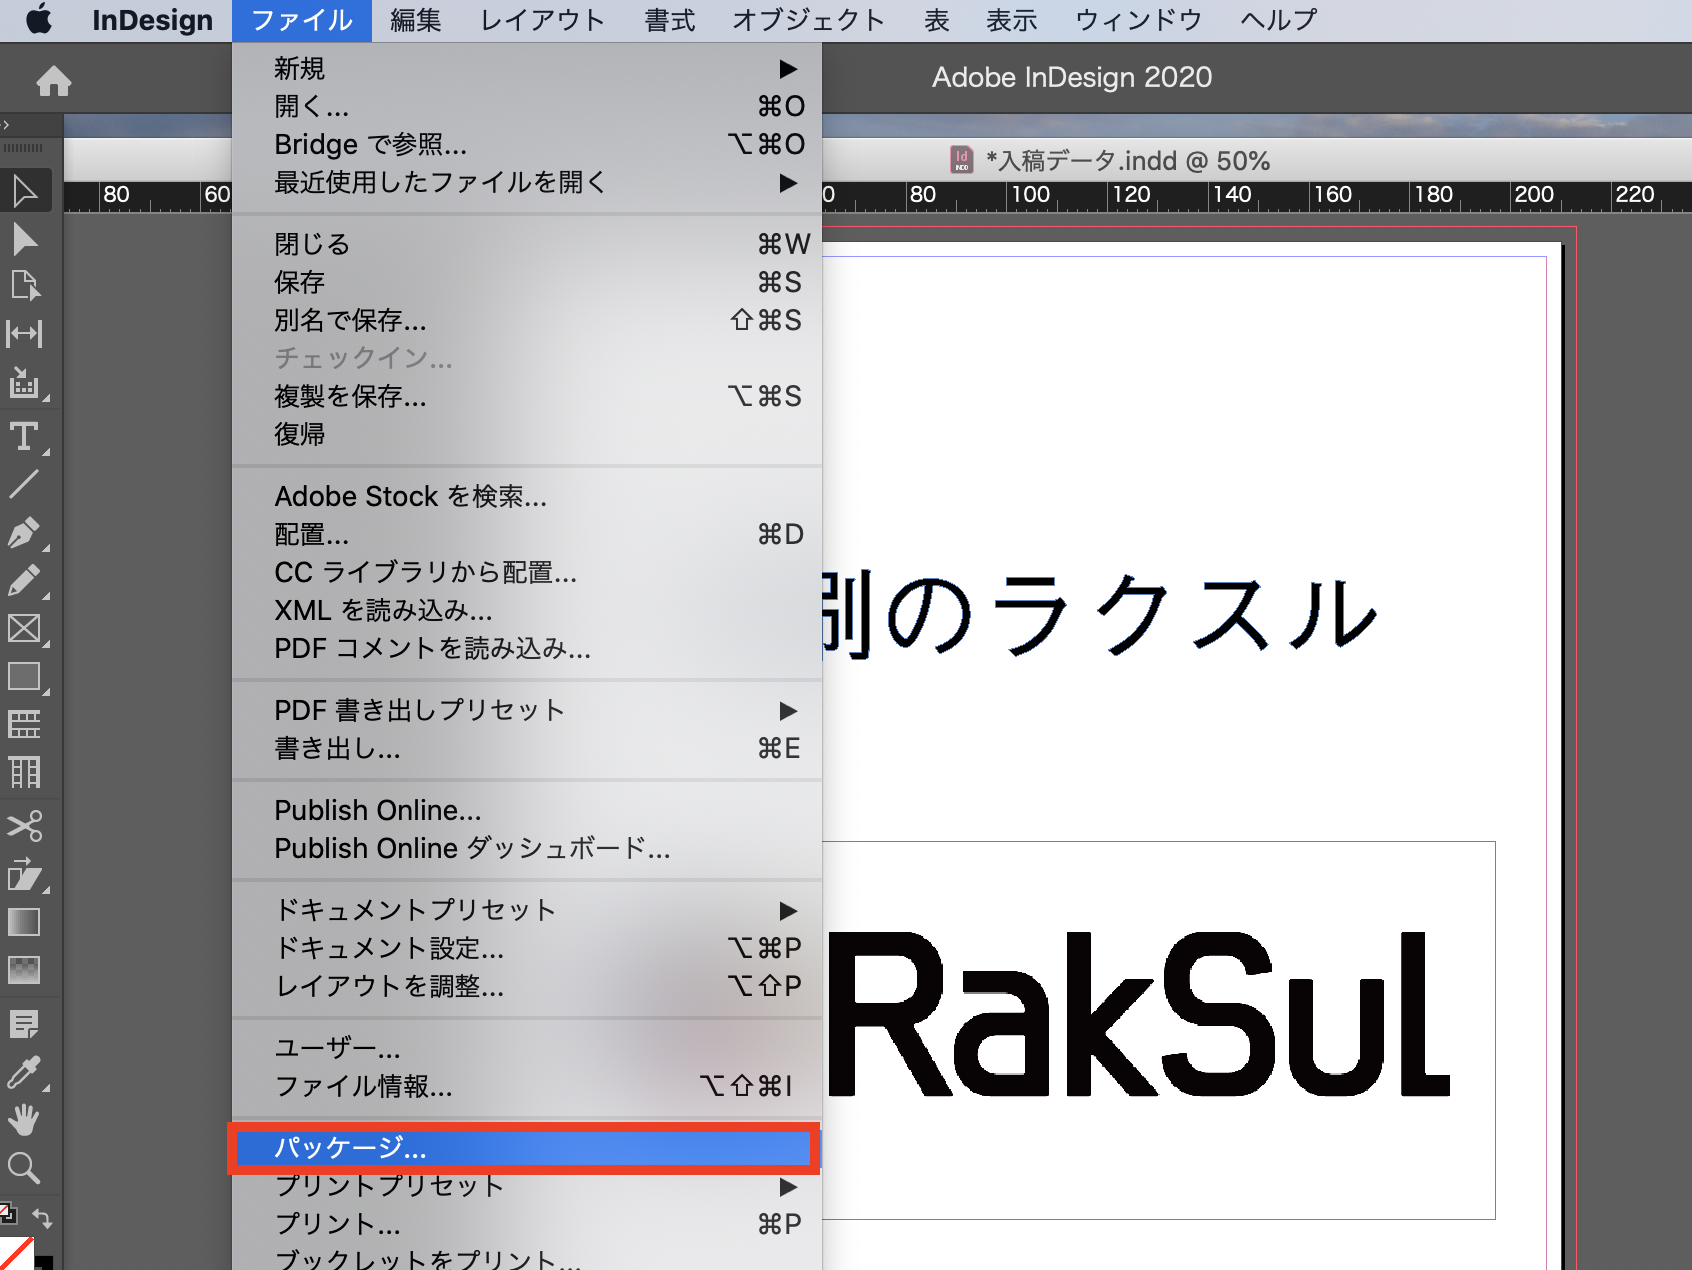Close the ファイル menu
This screenshot has height=1270, width=1692.
coord(302,21)
